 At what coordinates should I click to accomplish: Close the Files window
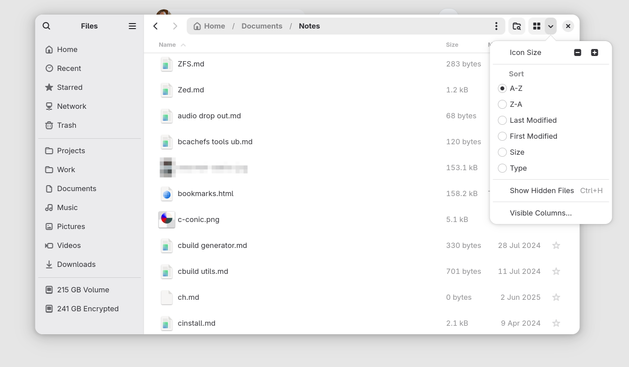(568, 26)
